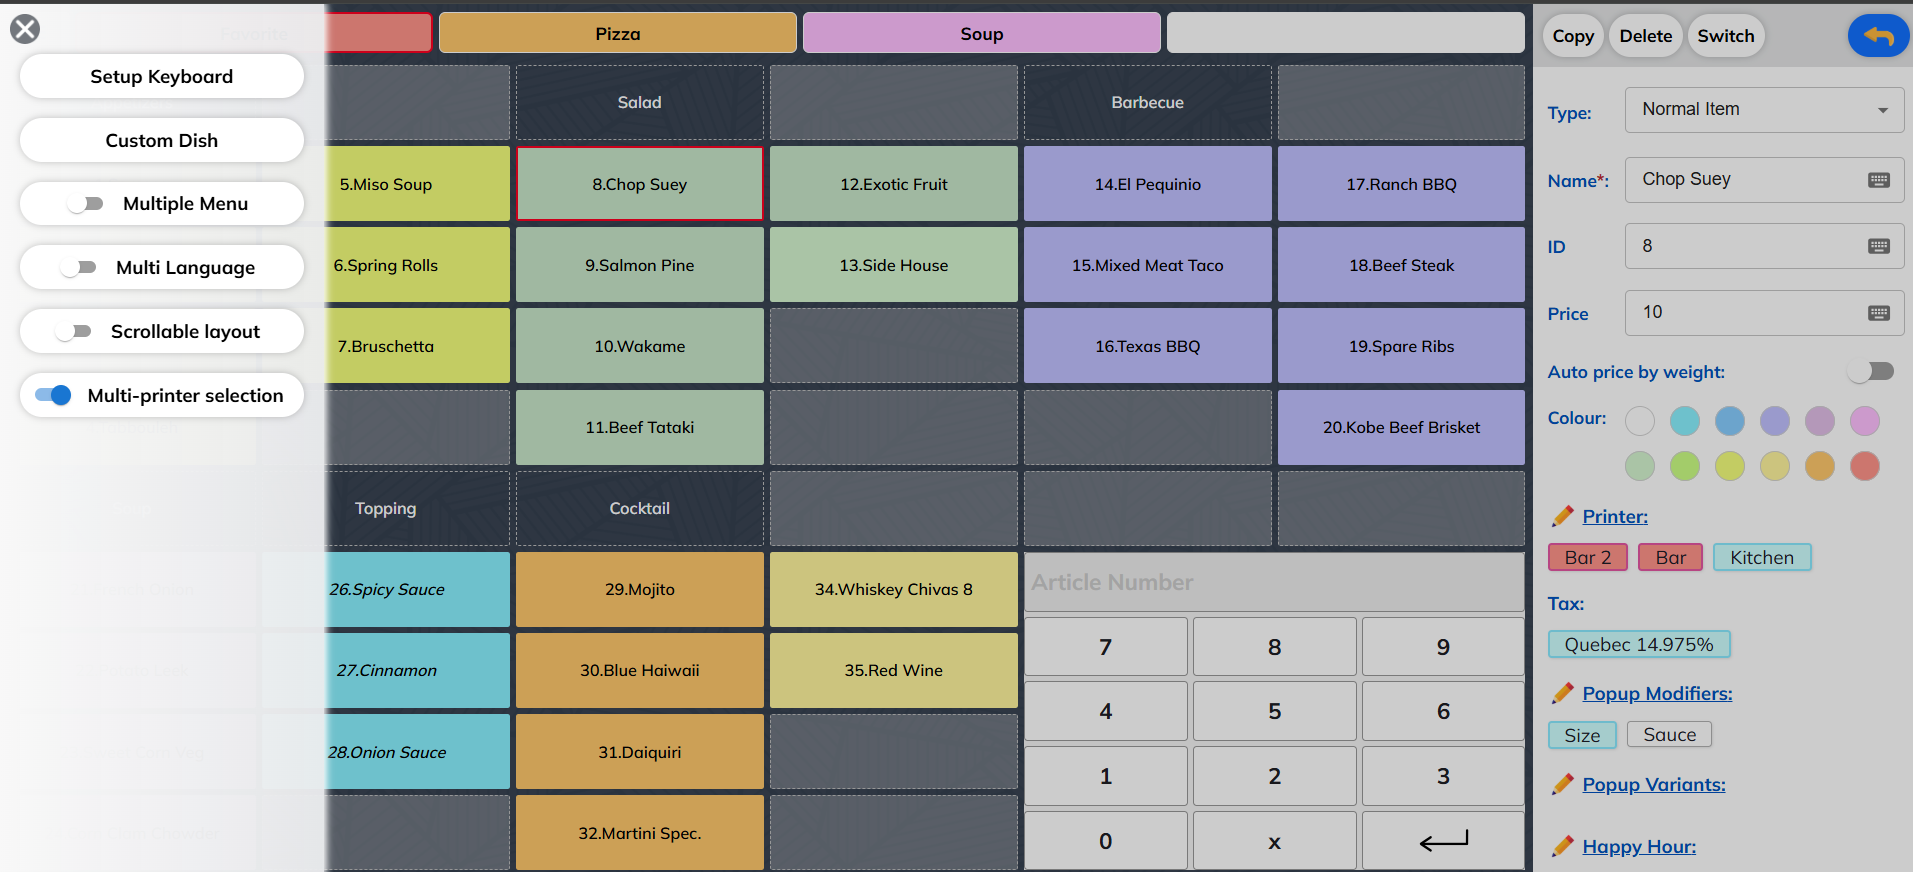Image resolution: width=1913 pixels, height=872 pixels.
Task: Click the Switch button
Action: pos(1726,36)
